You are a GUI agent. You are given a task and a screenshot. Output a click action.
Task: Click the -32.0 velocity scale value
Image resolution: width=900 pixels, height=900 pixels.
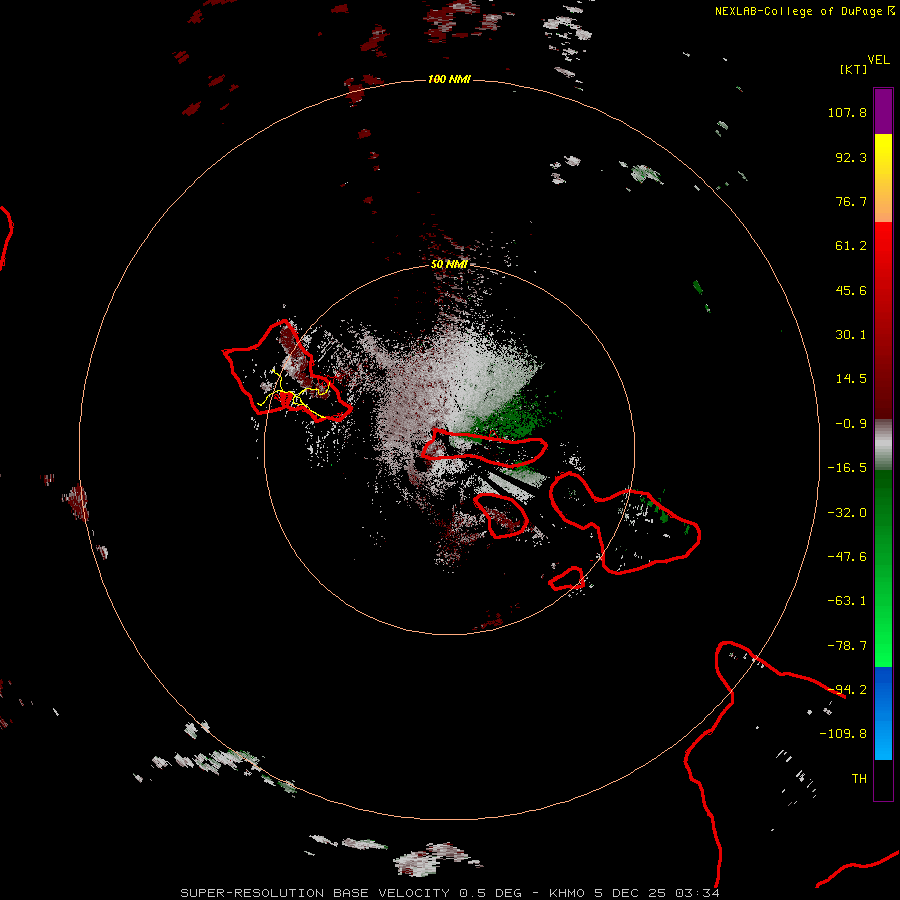coord(847,513)
